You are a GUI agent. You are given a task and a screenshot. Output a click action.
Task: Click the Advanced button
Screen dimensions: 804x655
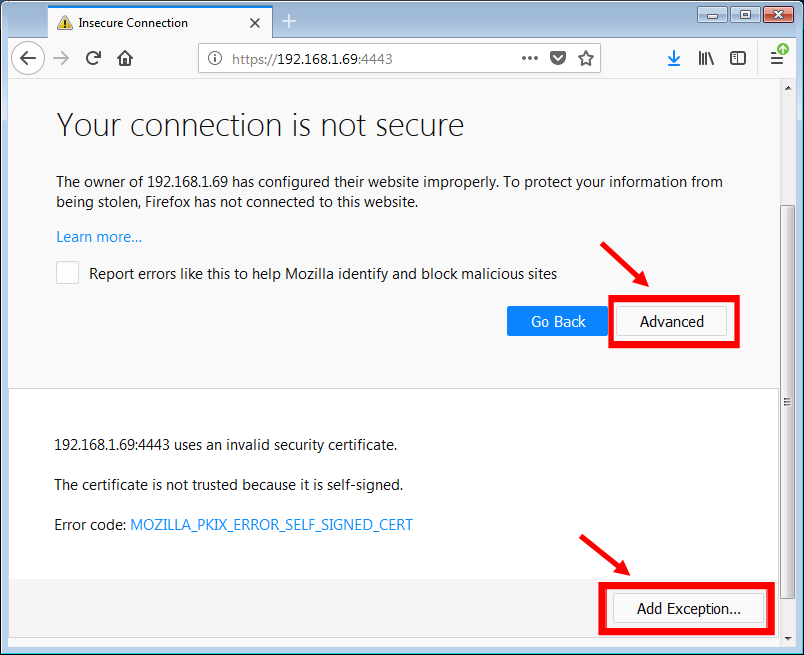672,321
